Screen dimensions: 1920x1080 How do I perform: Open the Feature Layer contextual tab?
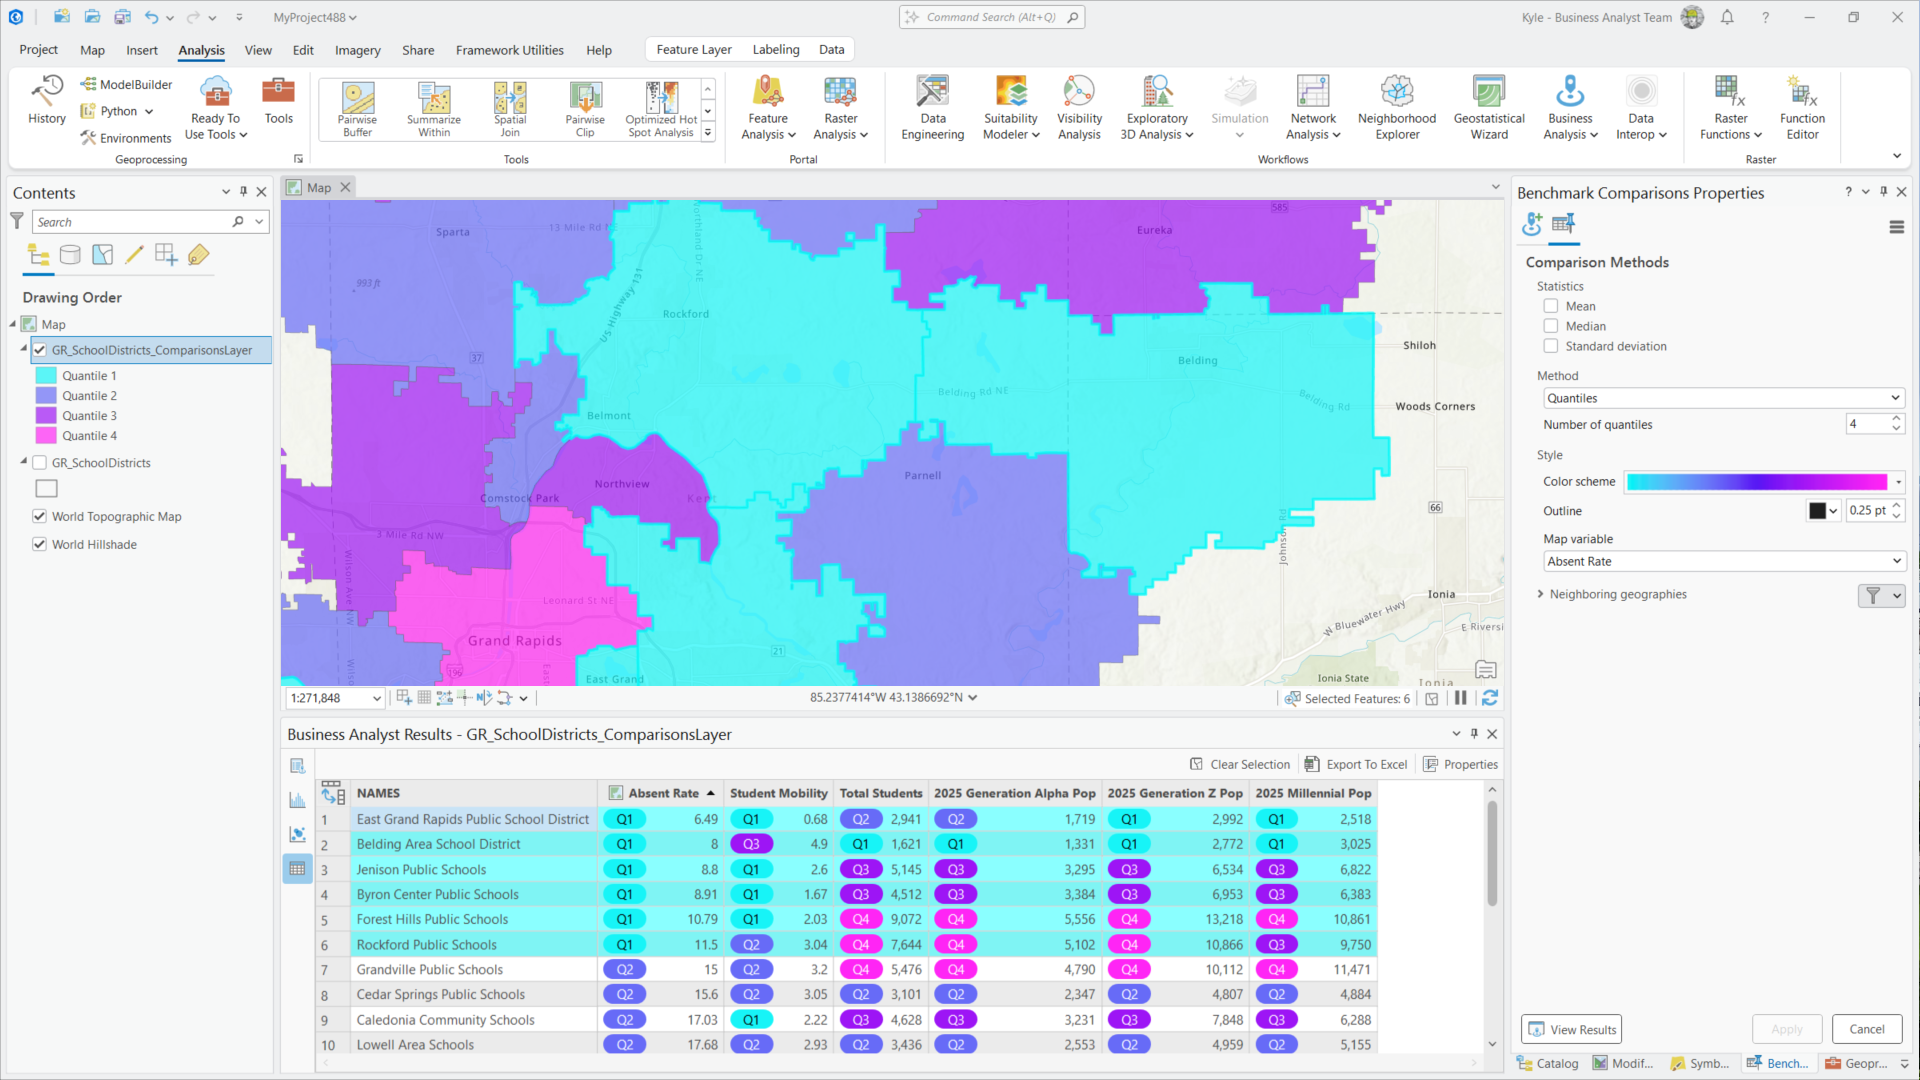[x=694, y=50]
